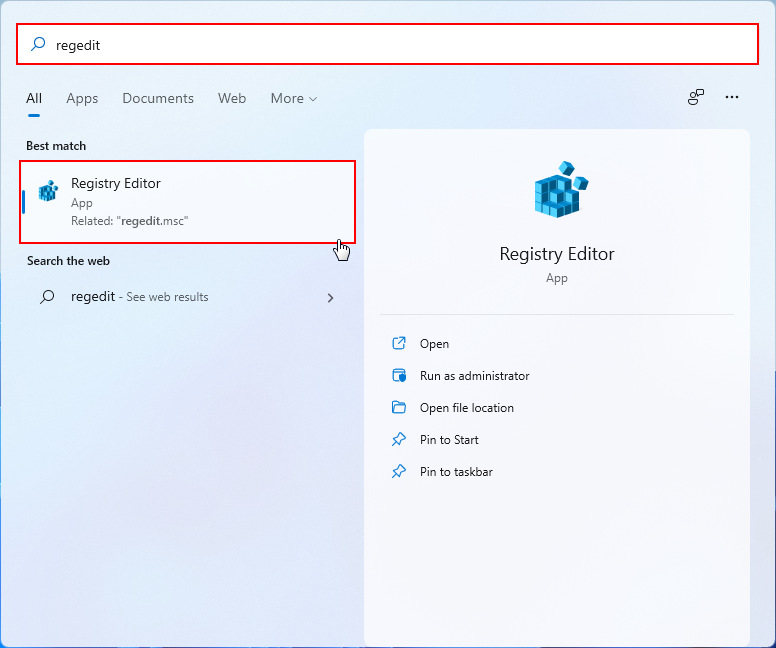
Task: Click the Pin to taskbar pin icon
Action: [399, 471]
